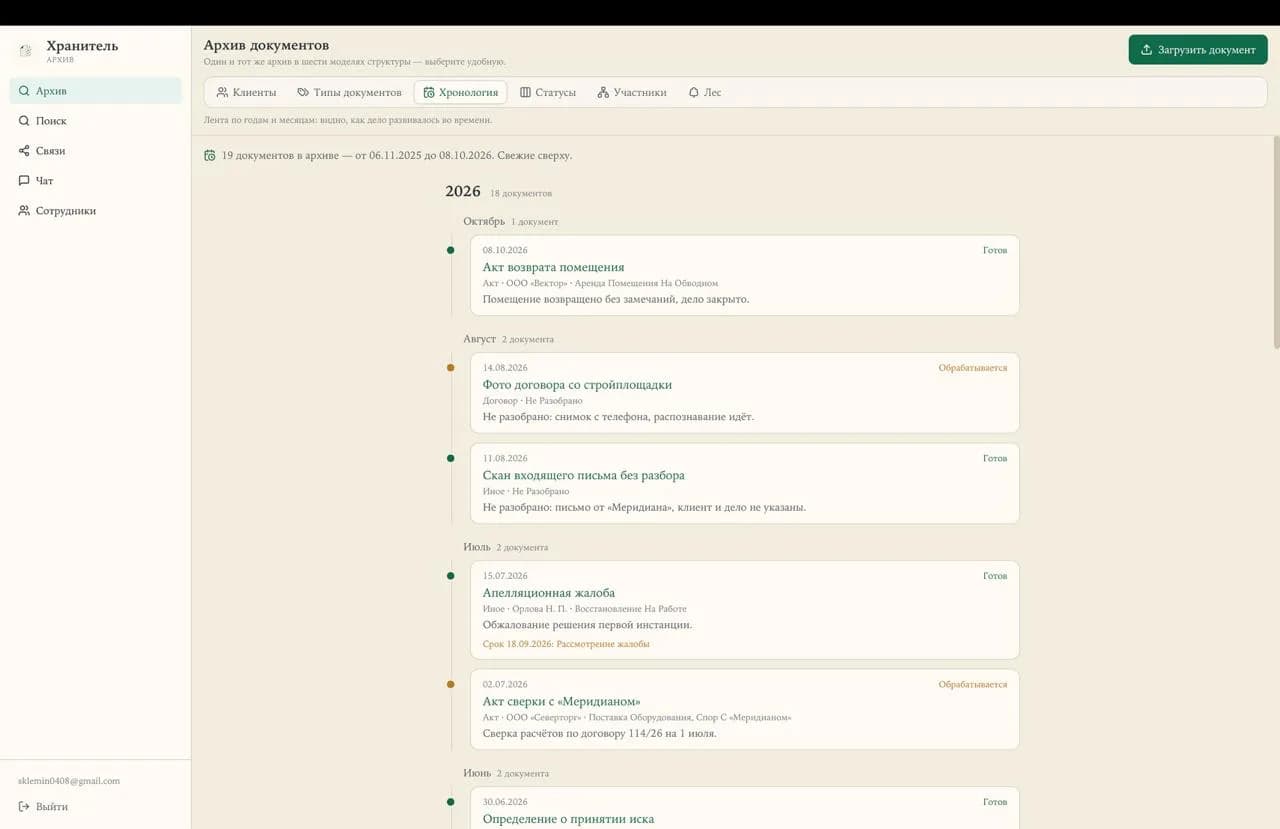Click metadata line Иное · Орлова Н. П.
Viewport: 1280px width, 829px height.
585,609
